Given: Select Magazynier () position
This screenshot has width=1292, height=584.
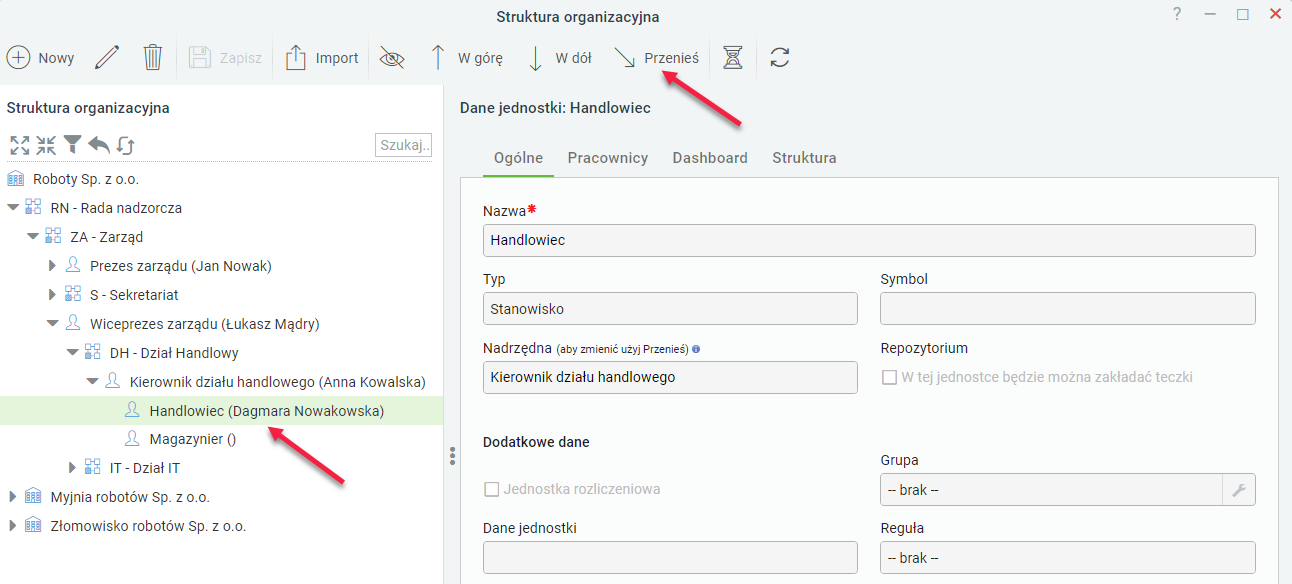Looking at the screenshot, I should tap(192, 439).
